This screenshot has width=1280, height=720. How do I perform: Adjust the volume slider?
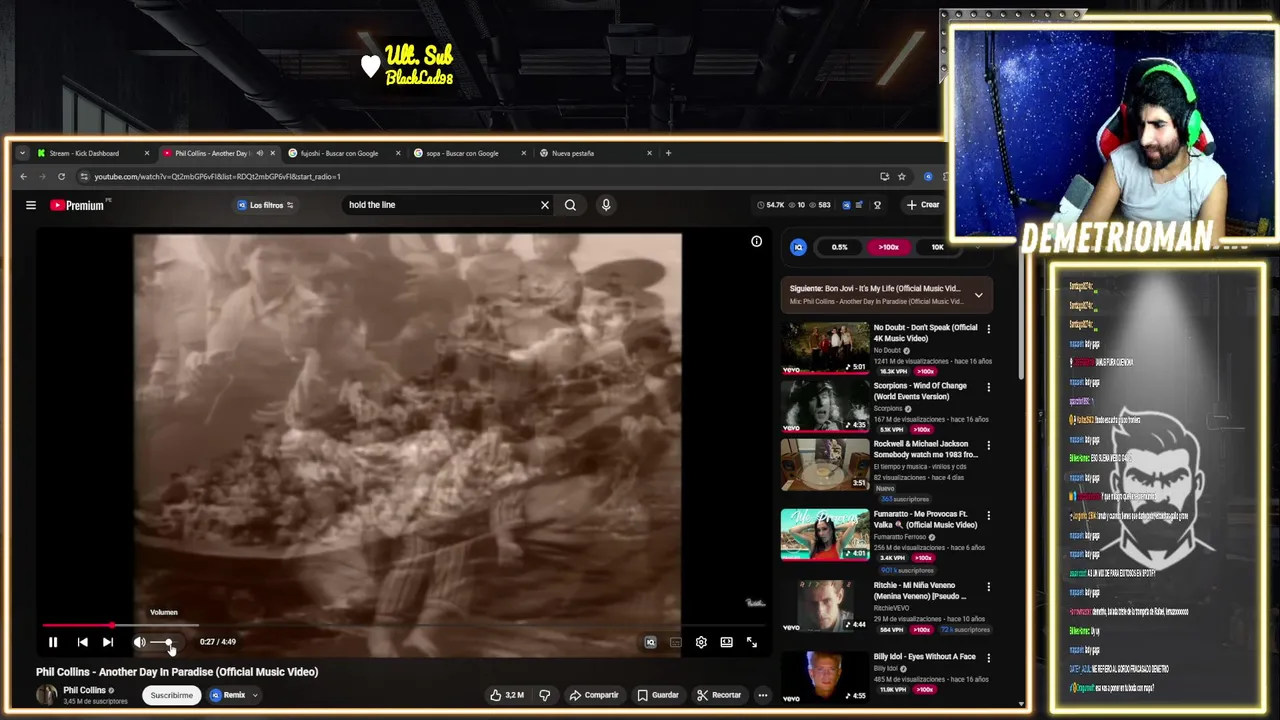pyautogui.click(x=165, y=642)
